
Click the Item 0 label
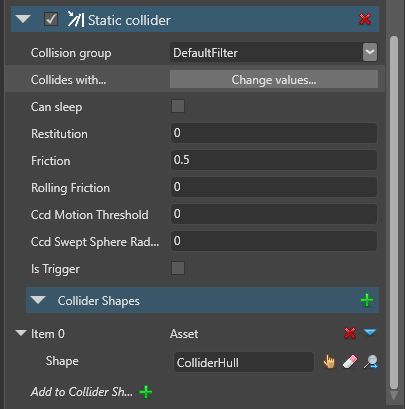point(48,334)
